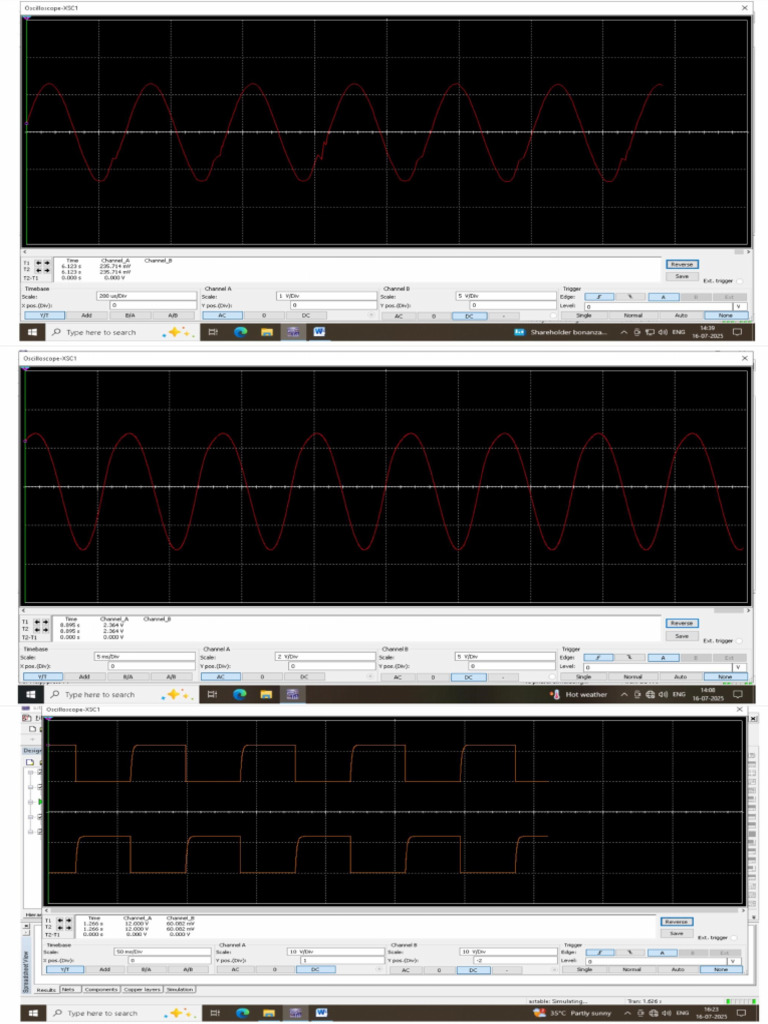This screenshot has height=1024, width=768.
Task: Move cursor T2 right in the 200 us/Div oscilloscope
Action: coord(46,270)
